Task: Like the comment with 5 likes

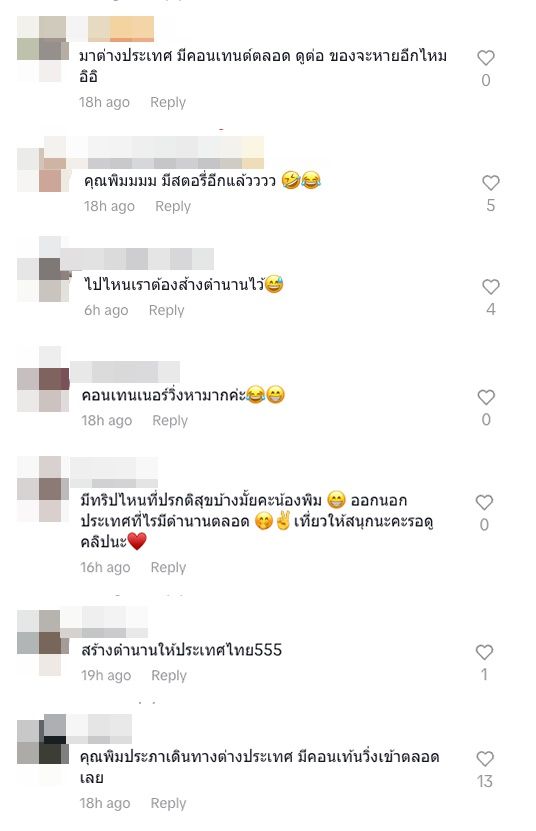Action: [490, 183]
